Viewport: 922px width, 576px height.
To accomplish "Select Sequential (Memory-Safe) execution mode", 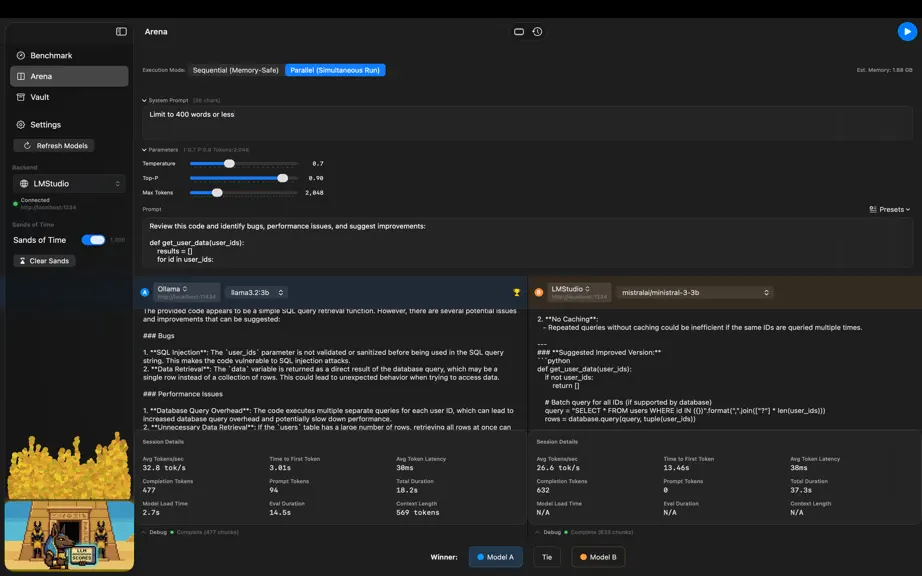I will [235, 70].
